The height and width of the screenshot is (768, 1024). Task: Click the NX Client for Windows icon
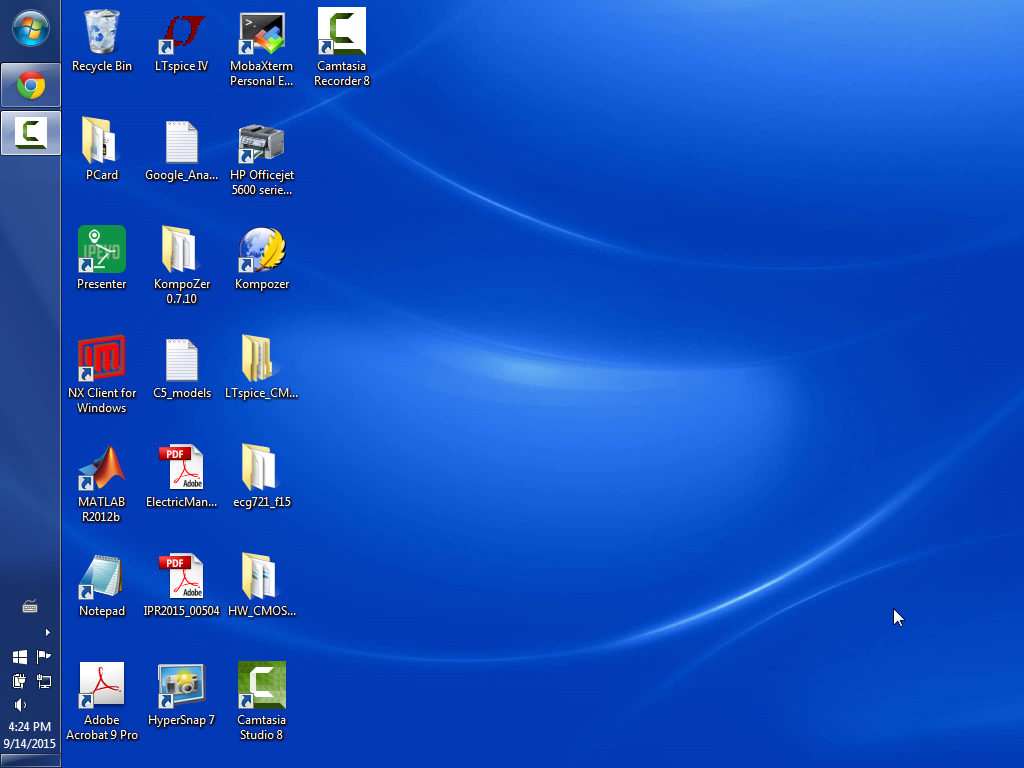tap(102, 360)
